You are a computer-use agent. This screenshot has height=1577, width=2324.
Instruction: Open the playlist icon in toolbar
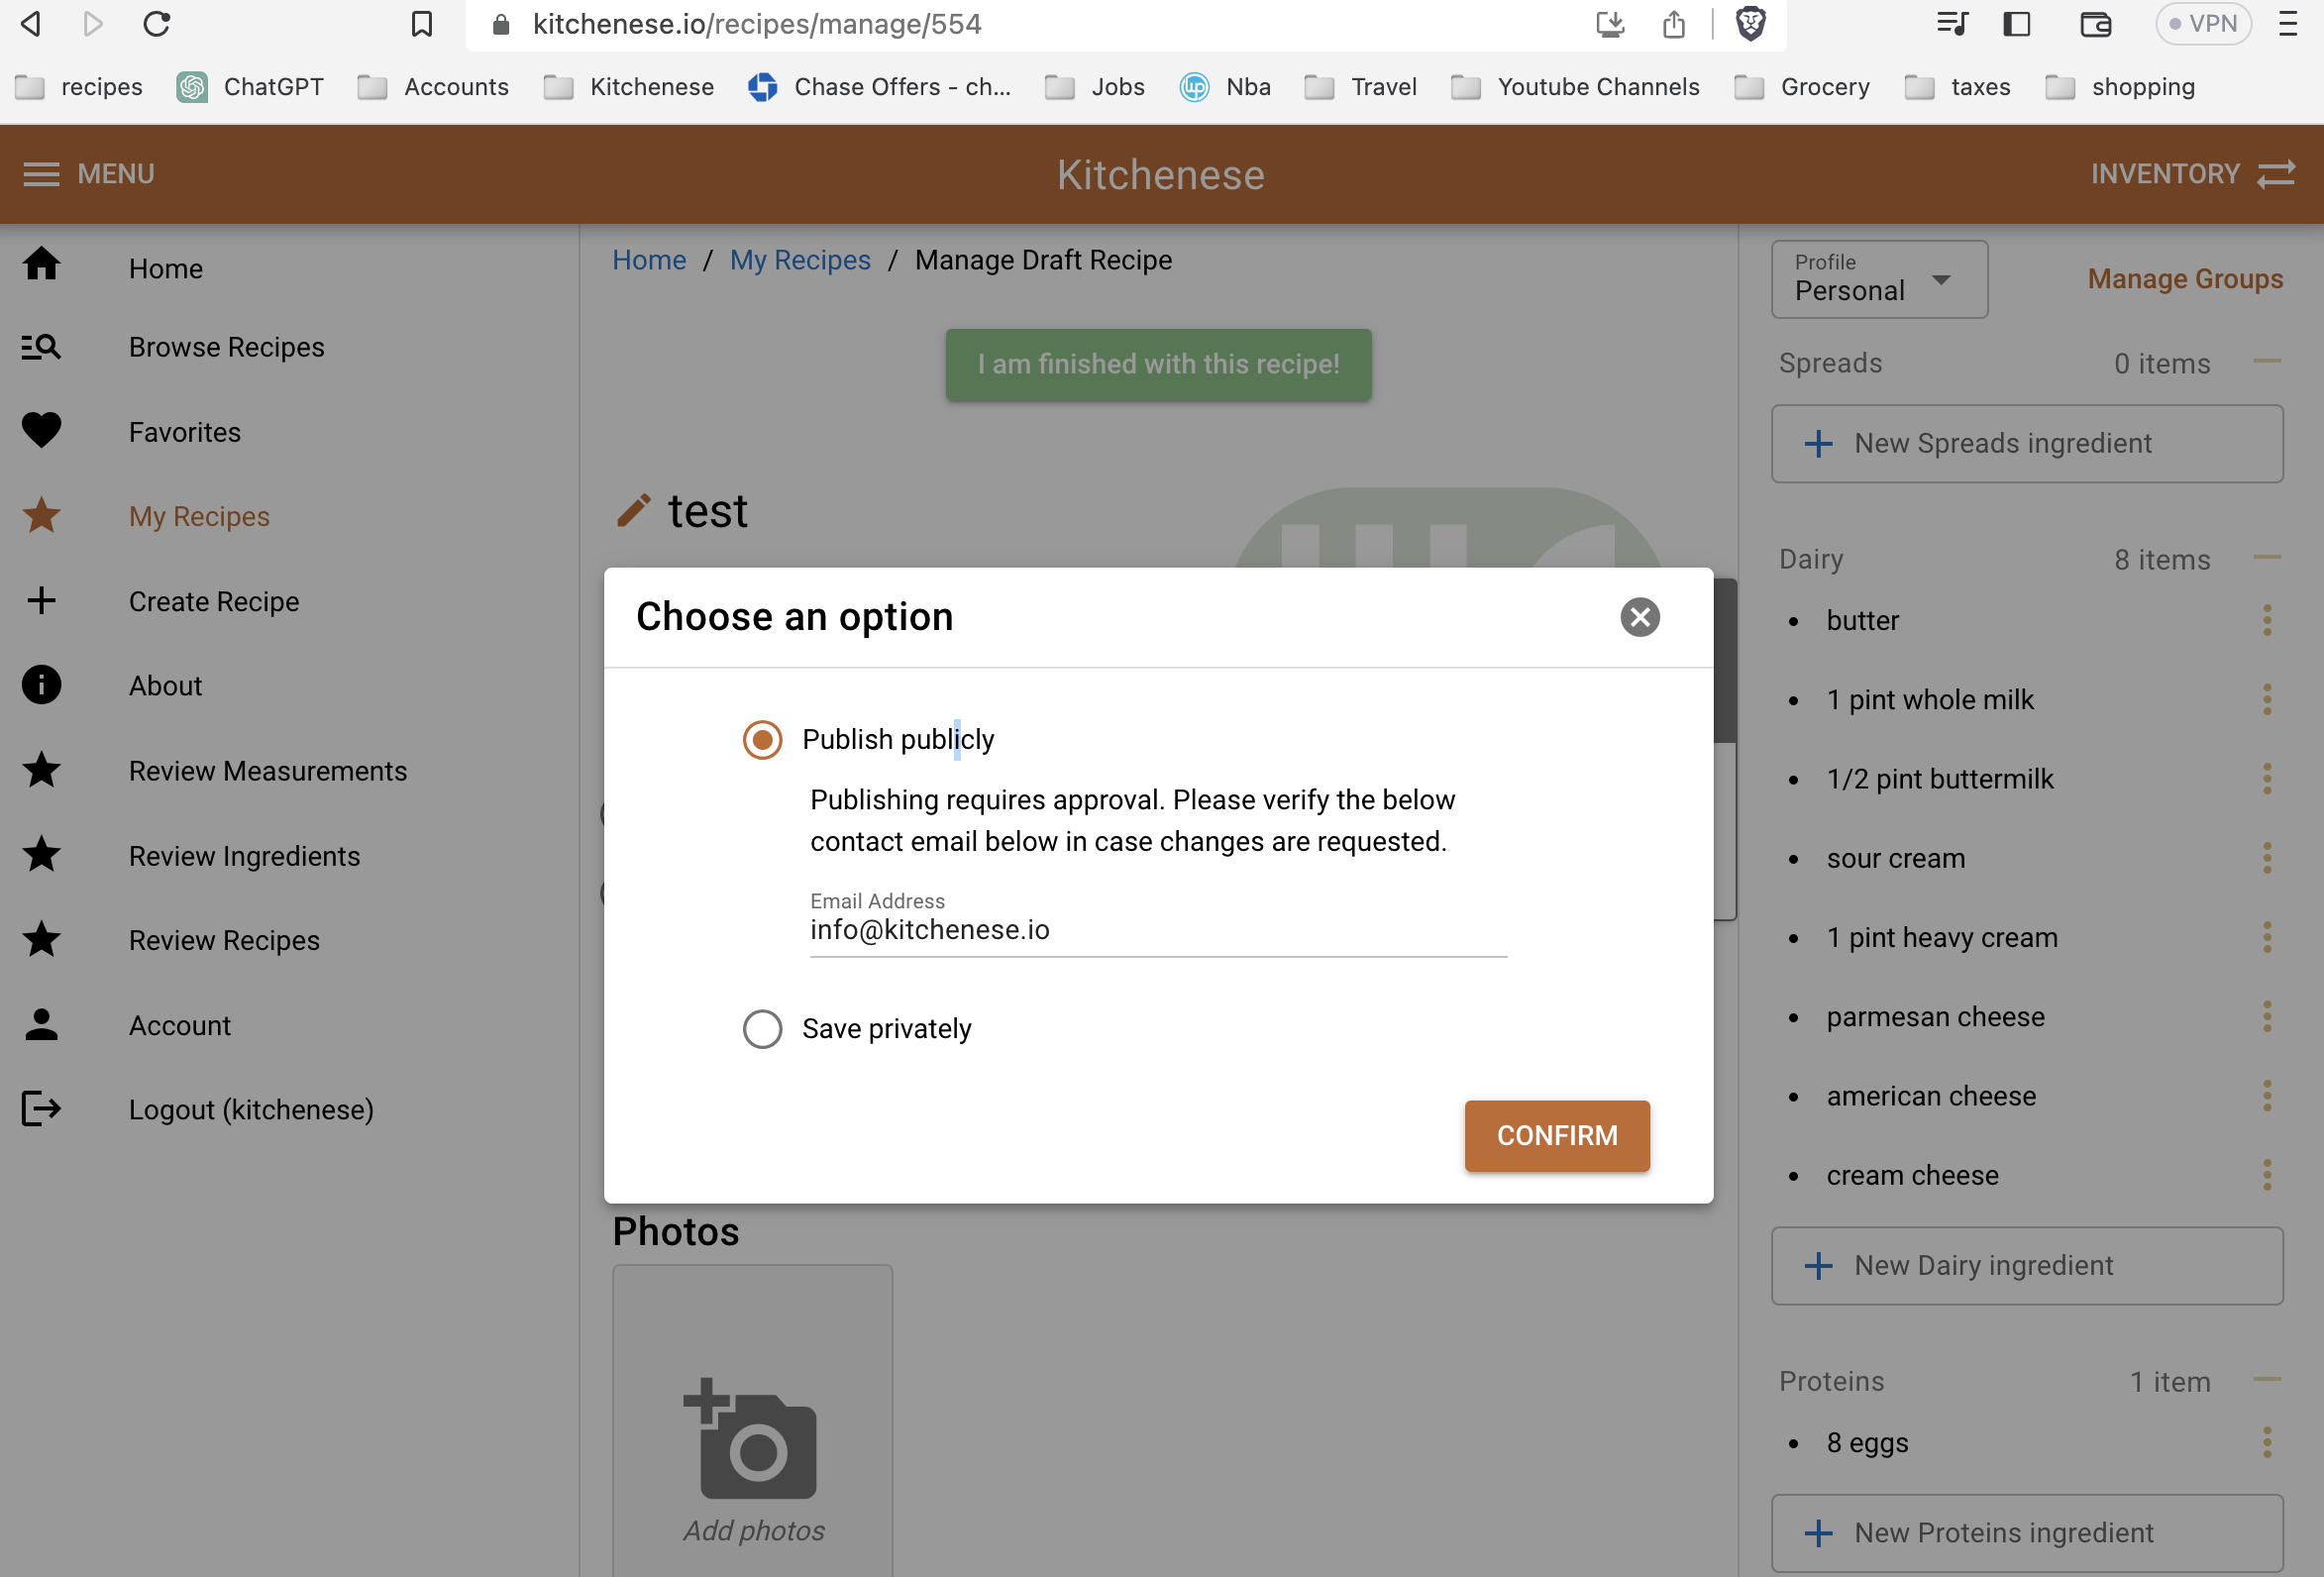1952,23
